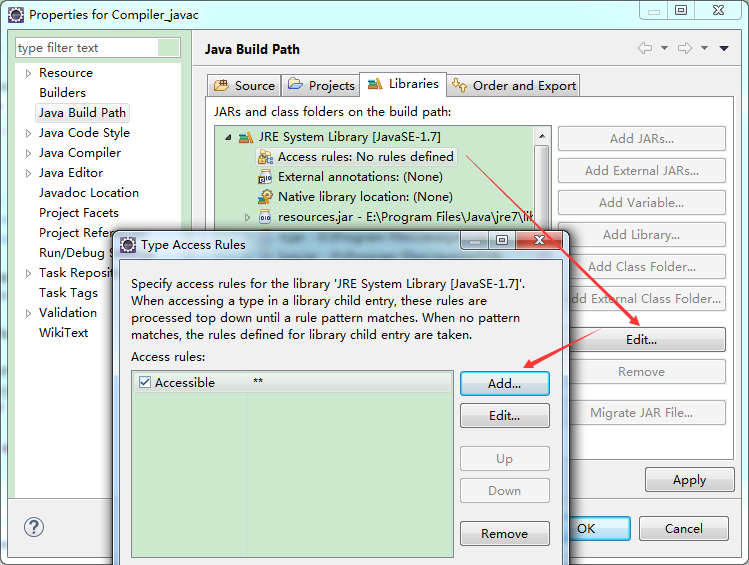Toggle the Accessible rule checkbox

point(145,382)
